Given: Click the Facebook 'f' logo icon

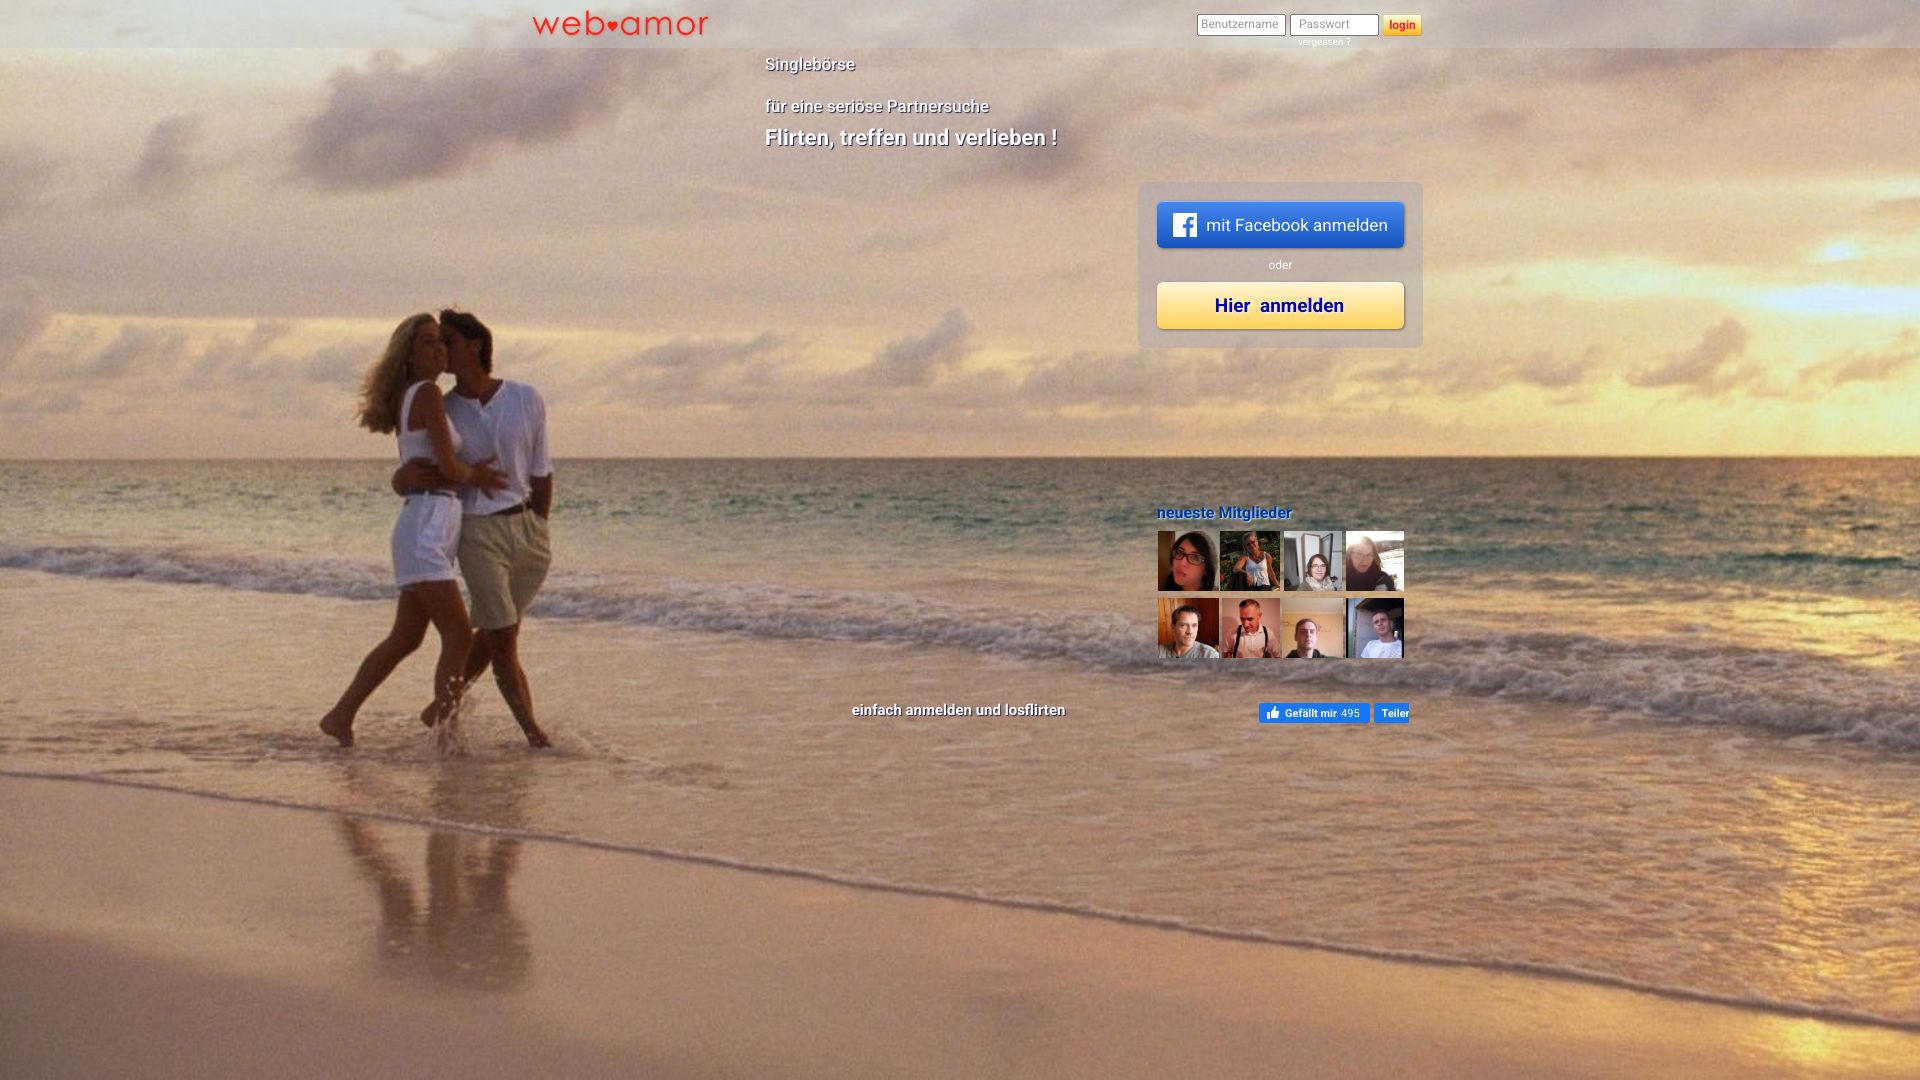Looking at the screenshot, I should pyautogui.click(x=1184, y=225).
